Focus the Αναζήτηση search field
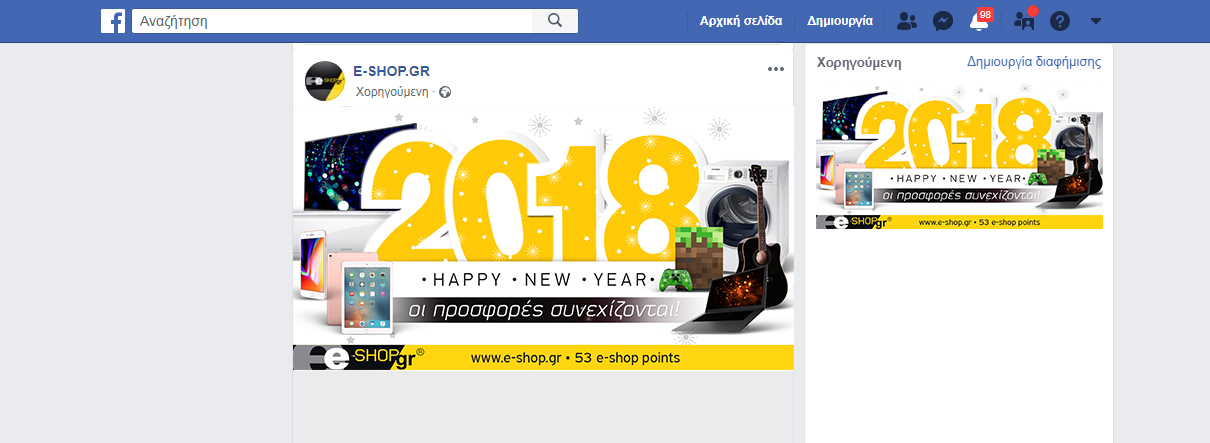Screen dimensions: 1210x443 point(333,21)
